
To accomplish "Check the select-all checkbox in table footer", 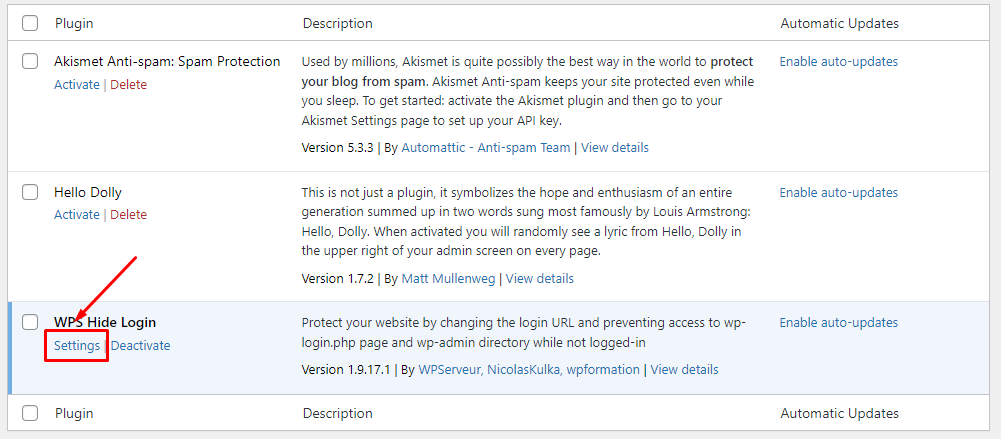I will pyautogui.click(x=30, y=413).
